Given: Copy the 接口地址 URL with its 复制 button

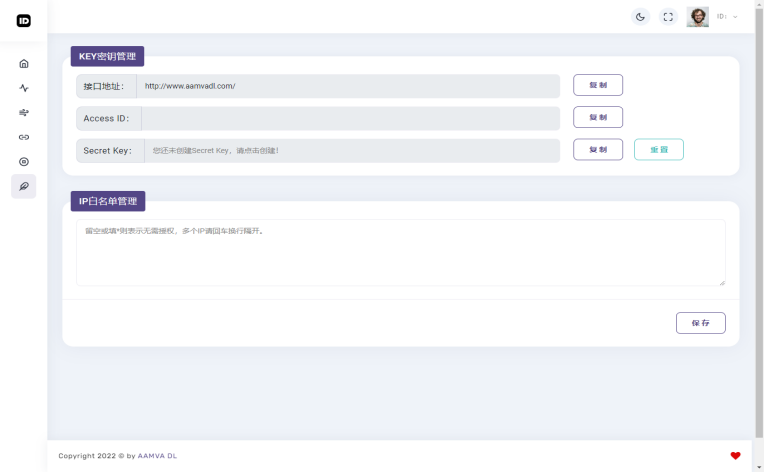Looking at the screenshot, I should point(597,85).
